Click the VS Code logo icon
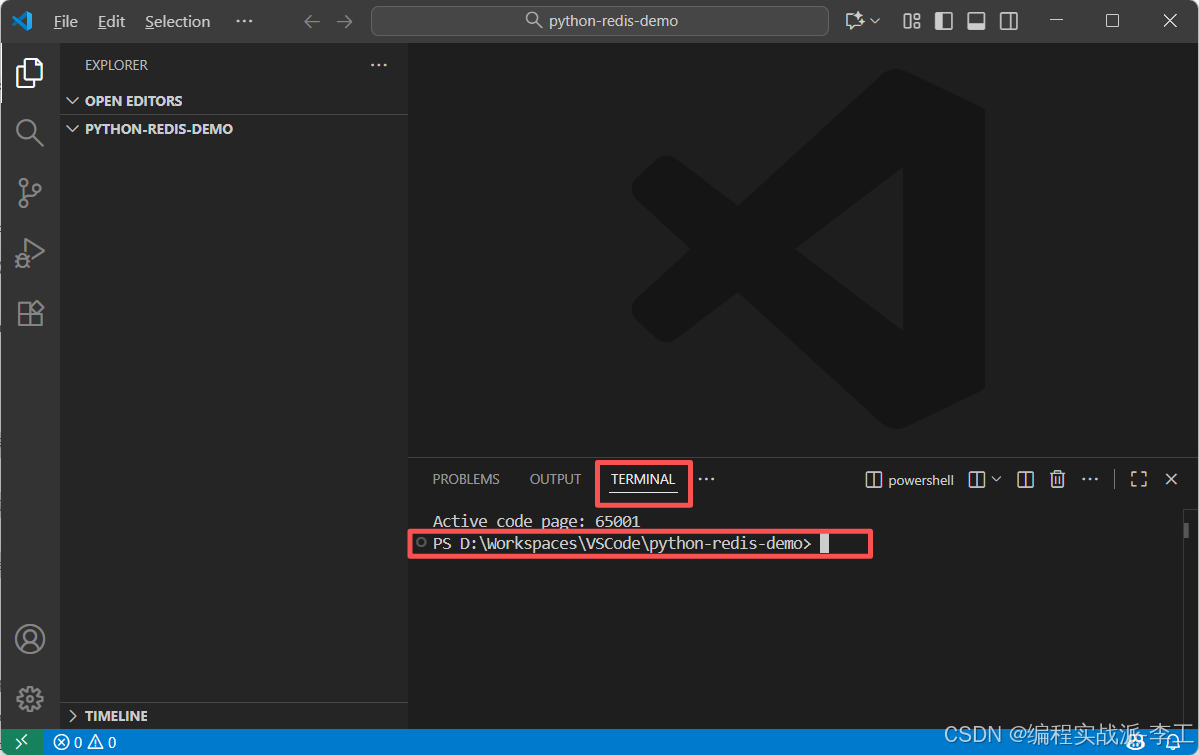Viewport: 1199px width, 755px height. [22, 21]
